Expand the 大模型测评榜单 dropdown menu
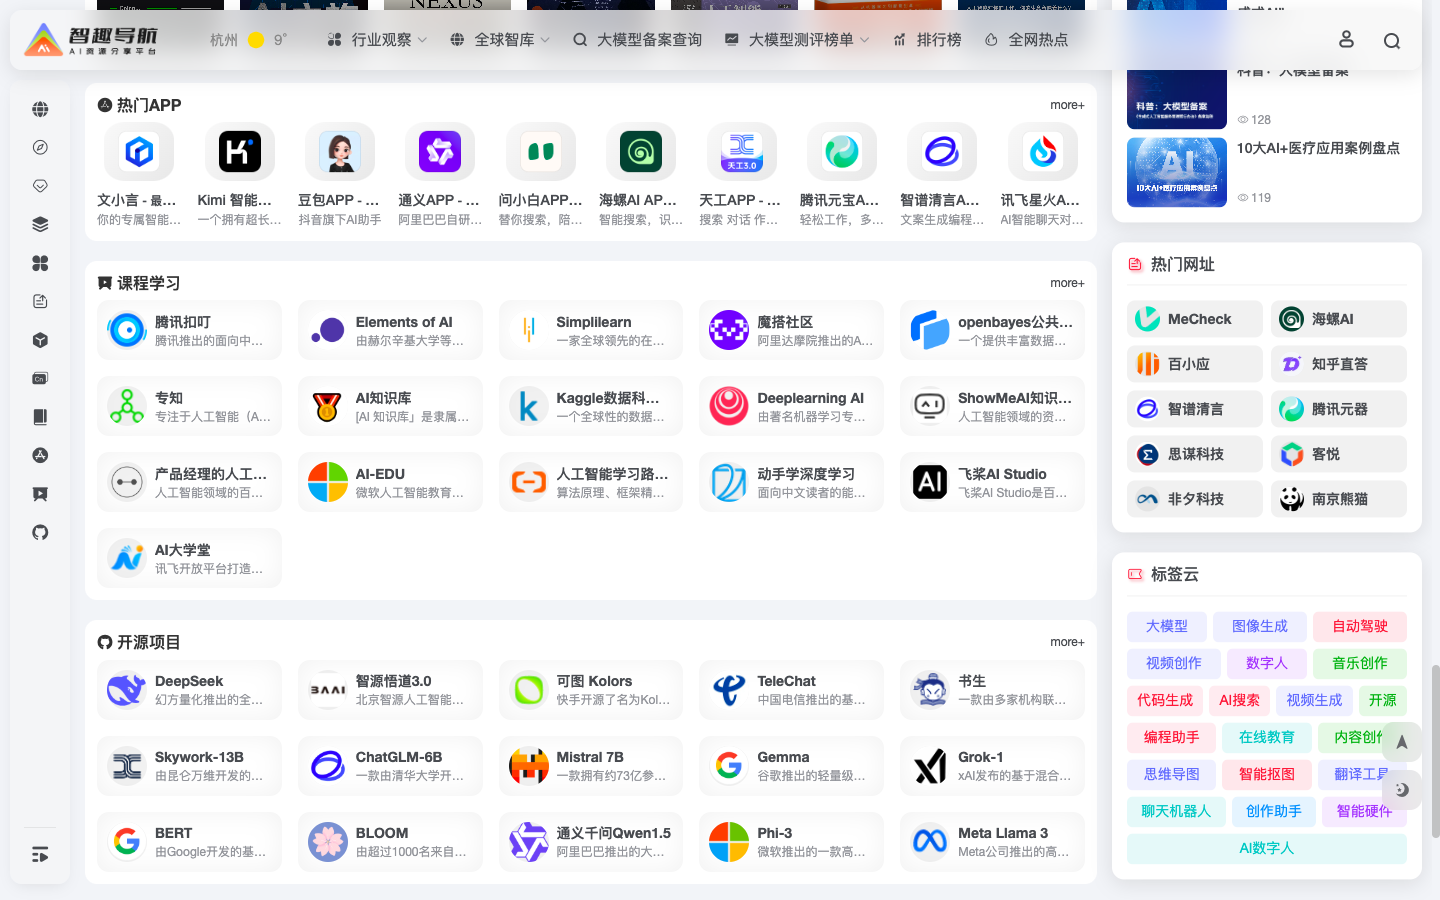The width and height of the screenshot is (1440, 900). (797, 40)
